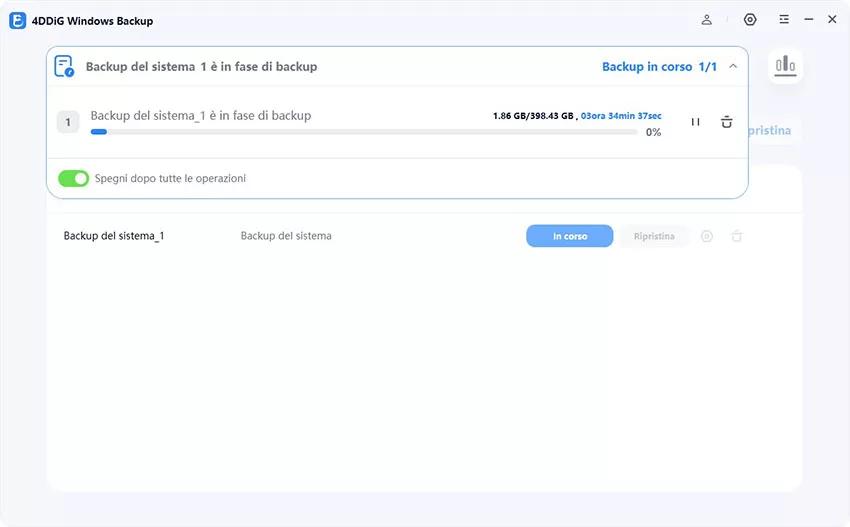The width and height of the screenshot is (850, 527).
Task: Close the 4DDiG Windows Backup window
Action: (x=832, y=20)
